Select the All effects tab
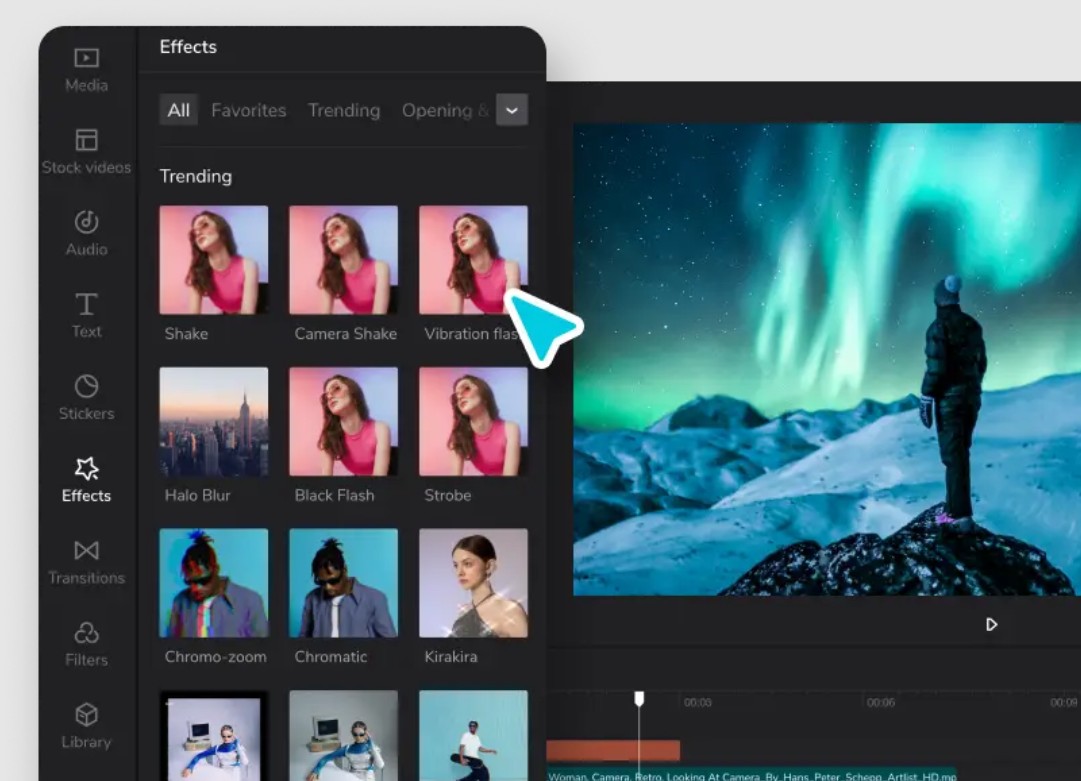 (x=179, y=110)
